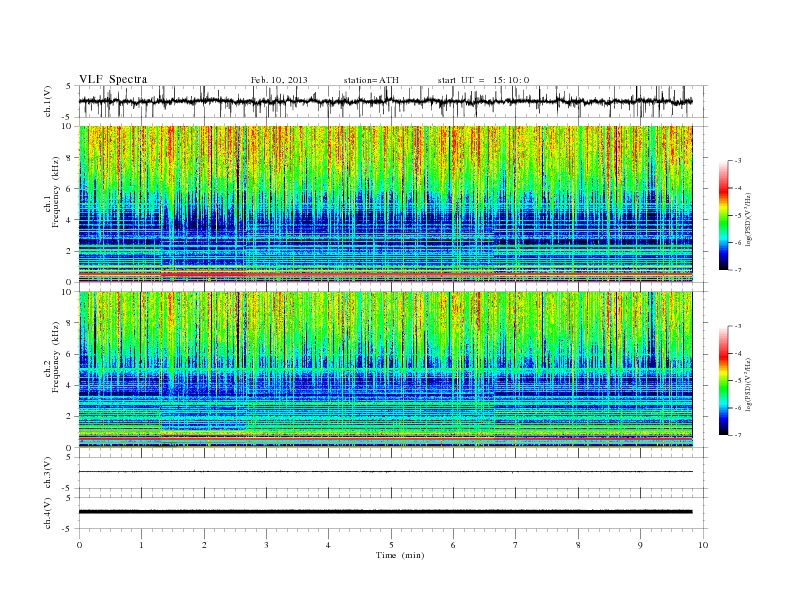Click the "ch.3(V)" axis label

click(48, 473)
